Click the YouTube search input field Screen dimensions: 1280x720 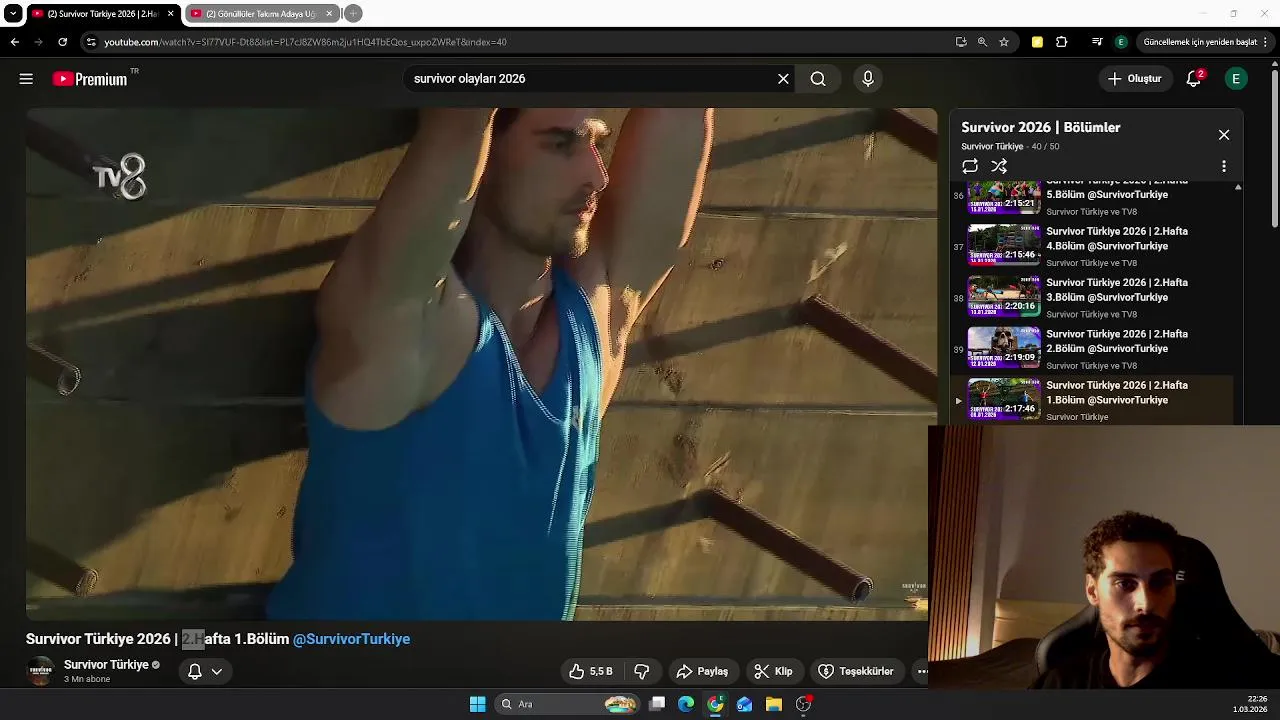point(590,79)
